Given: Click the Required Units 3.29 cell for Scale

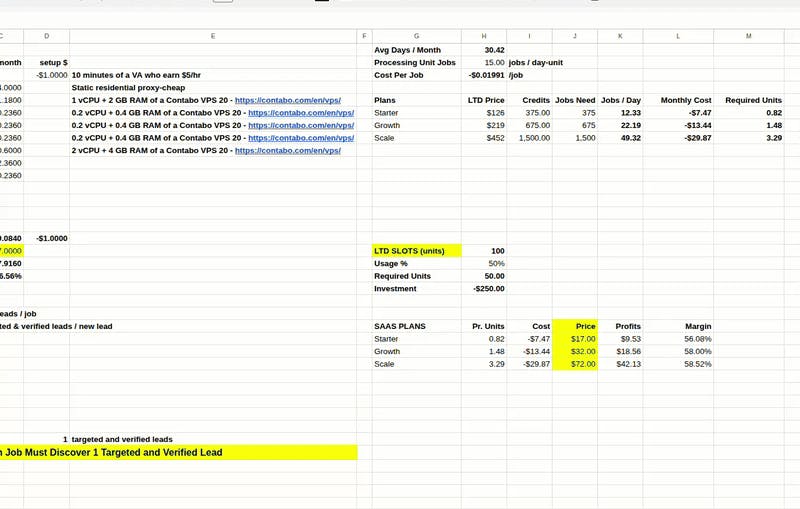Looking at the screenshot, I should click(x=748, y=138).
